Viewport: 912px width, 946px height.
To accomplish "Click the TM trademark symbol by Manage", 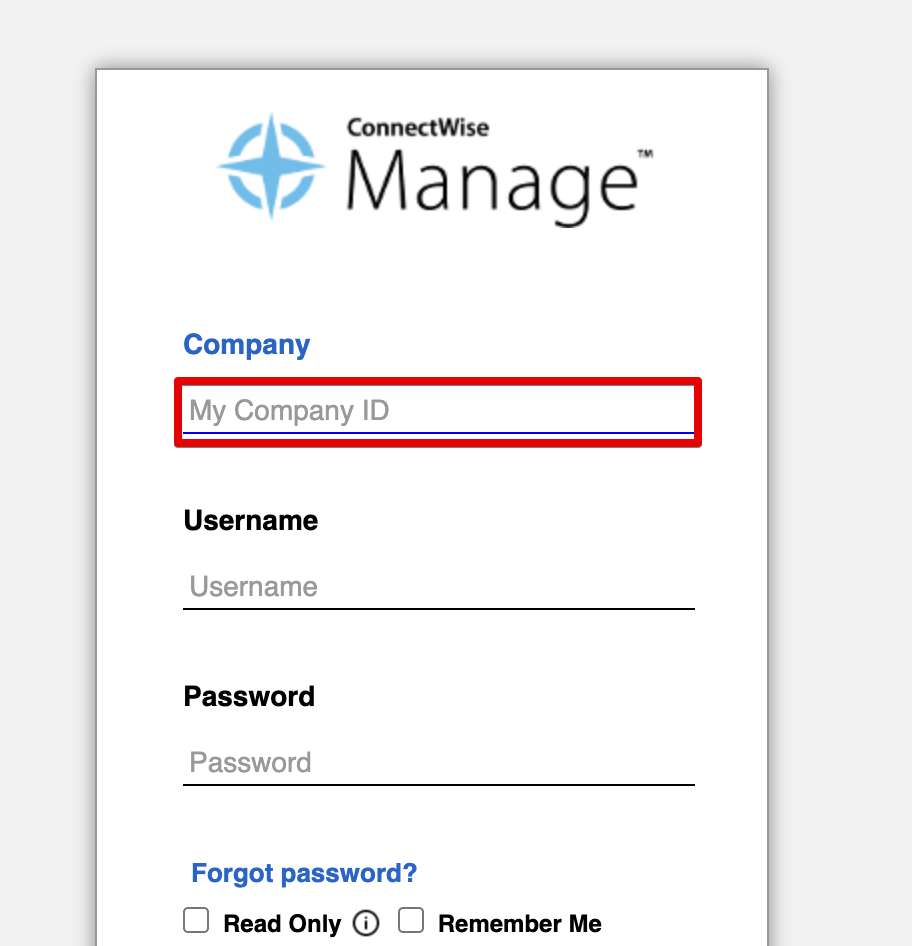I will (645, 155).
